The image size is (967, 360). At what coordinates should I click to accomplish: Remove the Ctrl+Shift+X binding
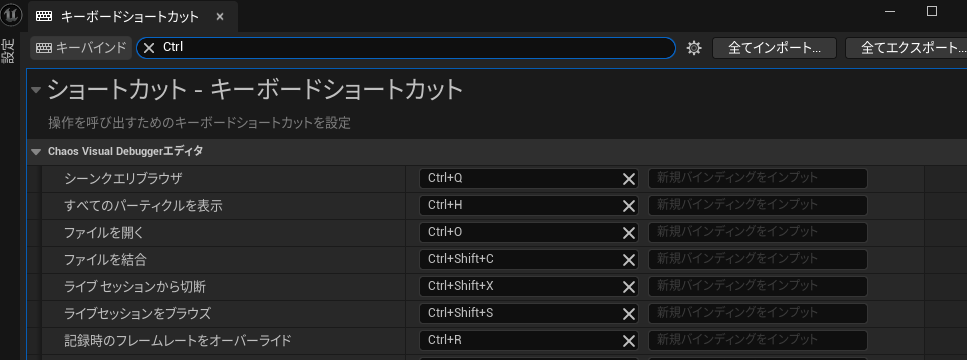click(628, 287)
